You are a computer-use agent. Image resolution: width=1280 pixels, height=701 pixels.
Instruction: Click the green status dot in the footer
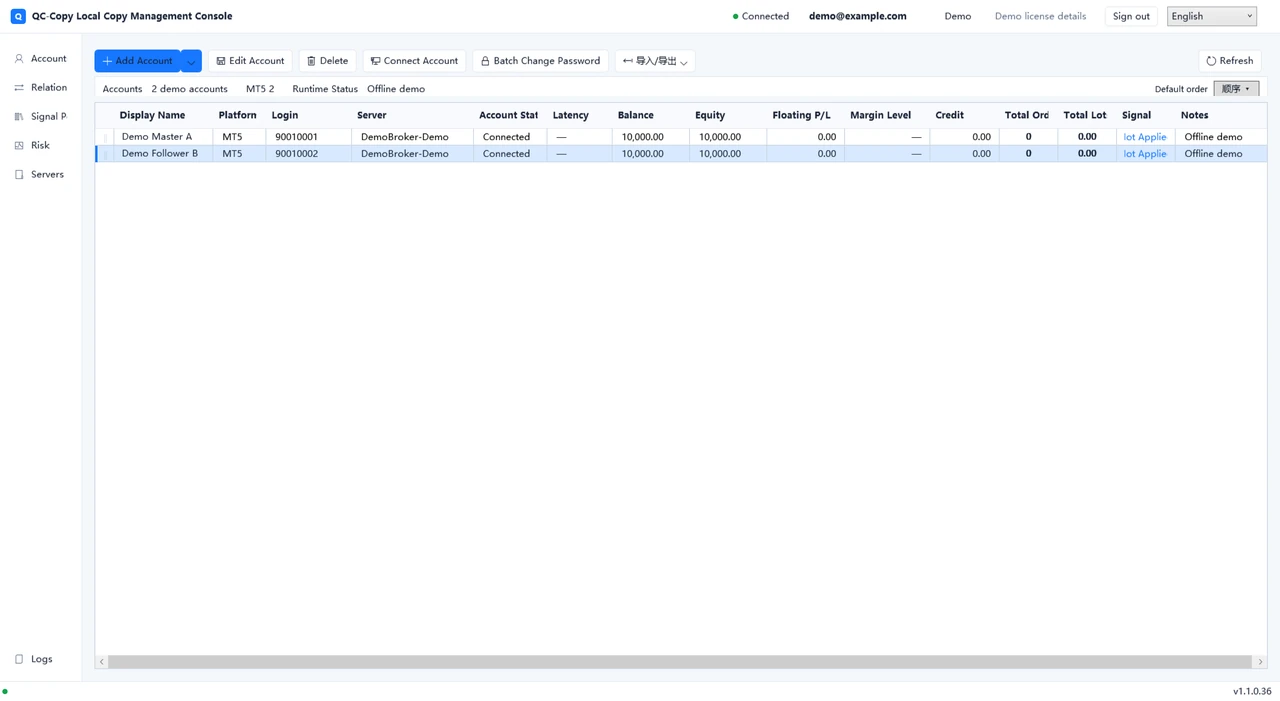click(x=5, y=691)
